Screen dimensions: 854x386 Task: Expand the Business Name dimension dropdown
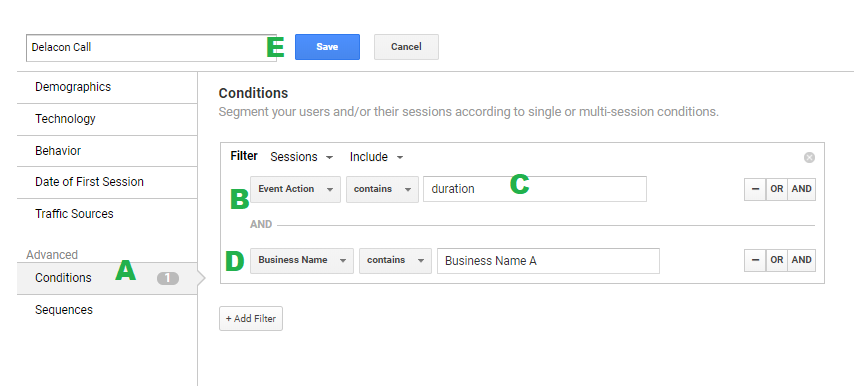tap(302, 260)
